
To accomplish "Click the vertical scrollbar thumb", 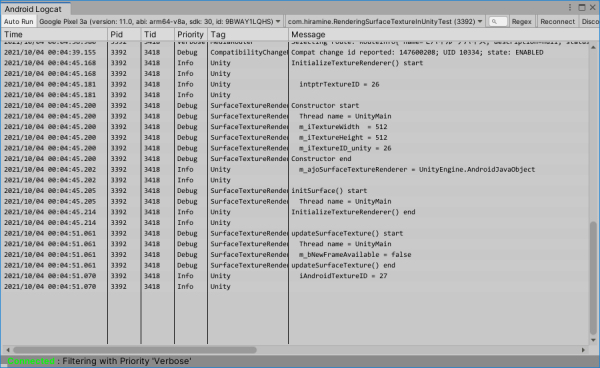I will 593,277.
